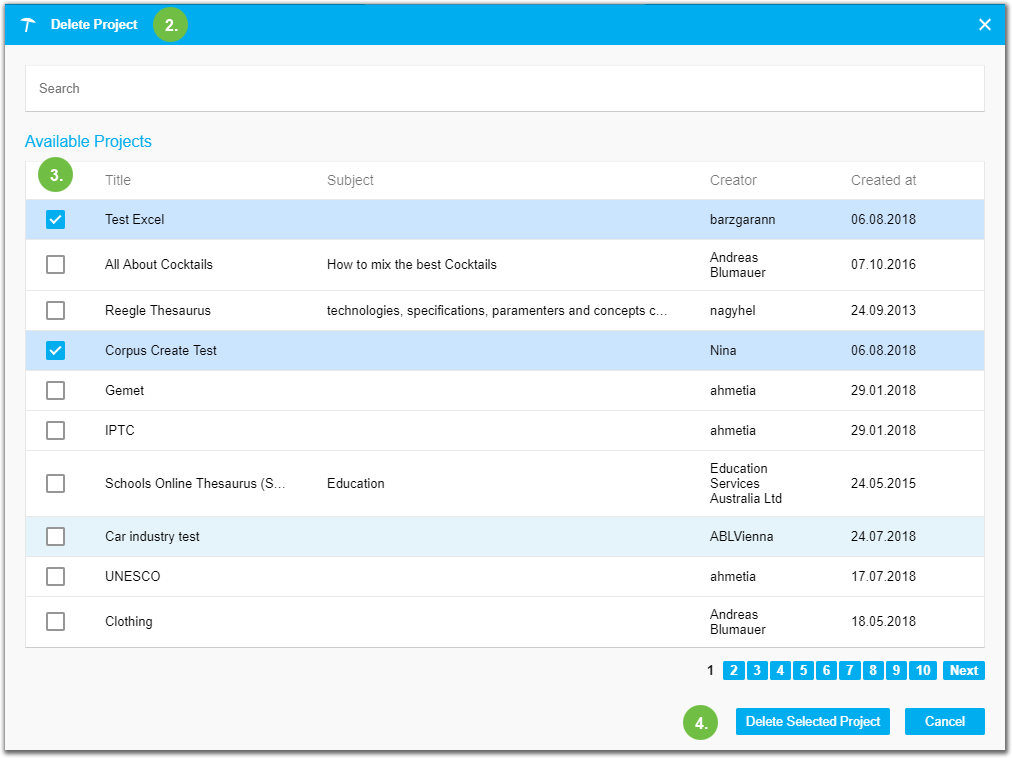Mark the UNESCO project checkbox
This screenshot has height=758, width=1012.
click(x=56, y=576)
